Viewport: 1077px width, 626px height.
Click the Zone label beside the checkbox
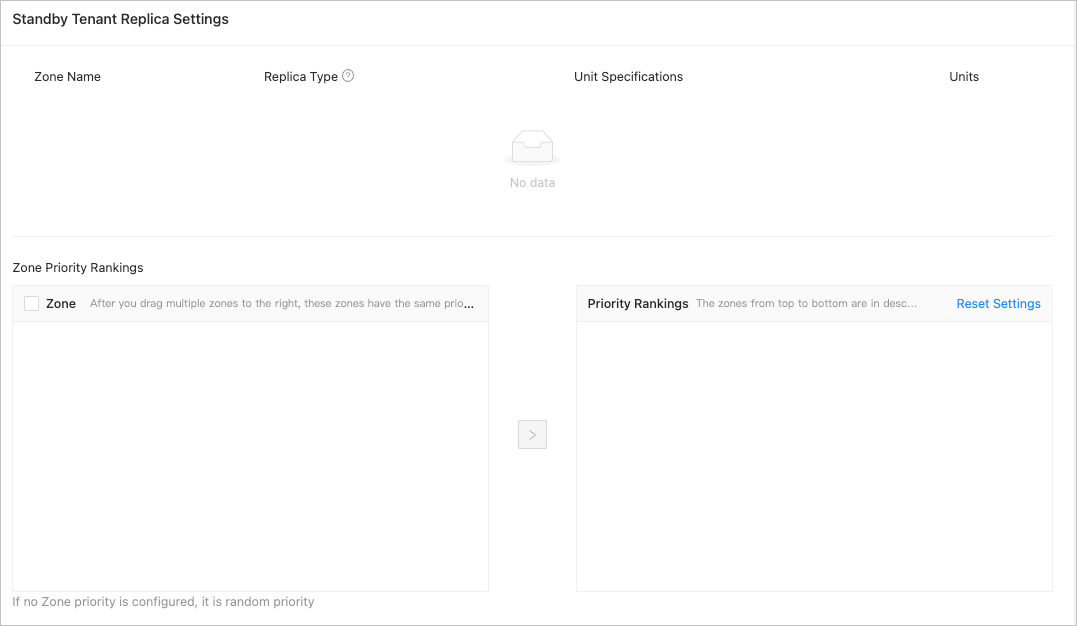[x=61, y=304]
